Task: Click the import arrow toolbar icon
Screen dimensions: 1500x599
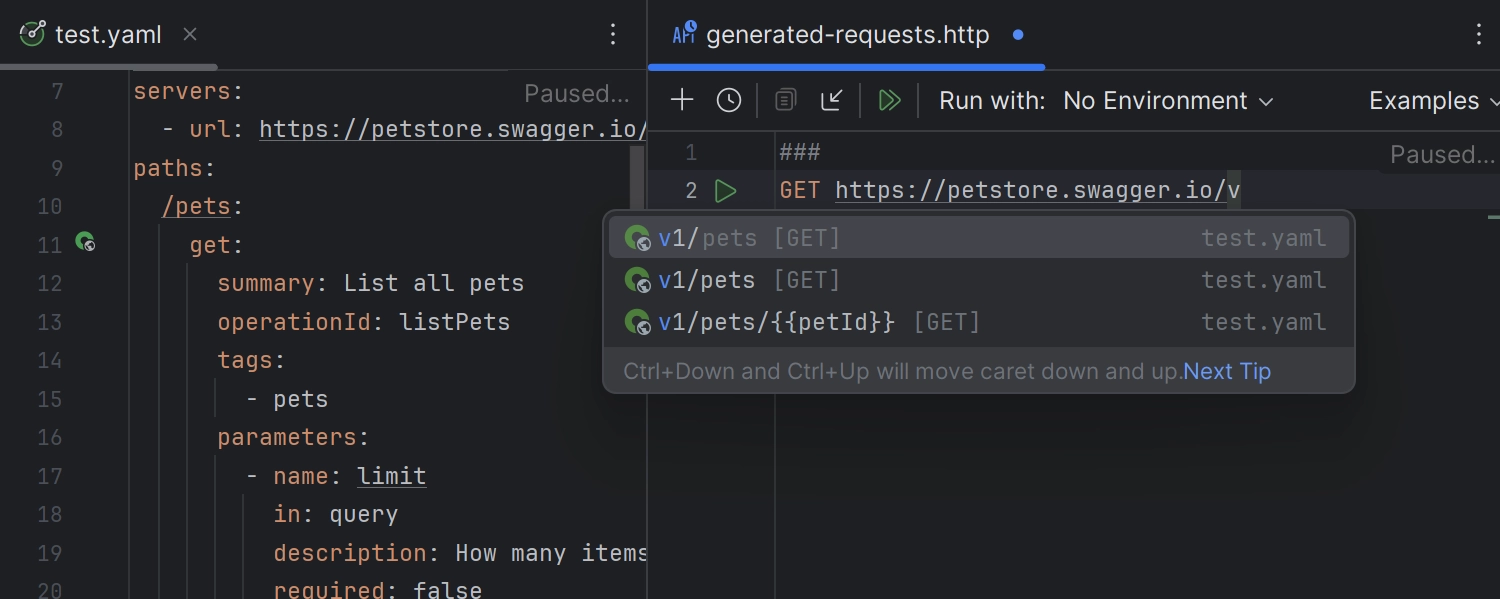Action: coord(832,100)
